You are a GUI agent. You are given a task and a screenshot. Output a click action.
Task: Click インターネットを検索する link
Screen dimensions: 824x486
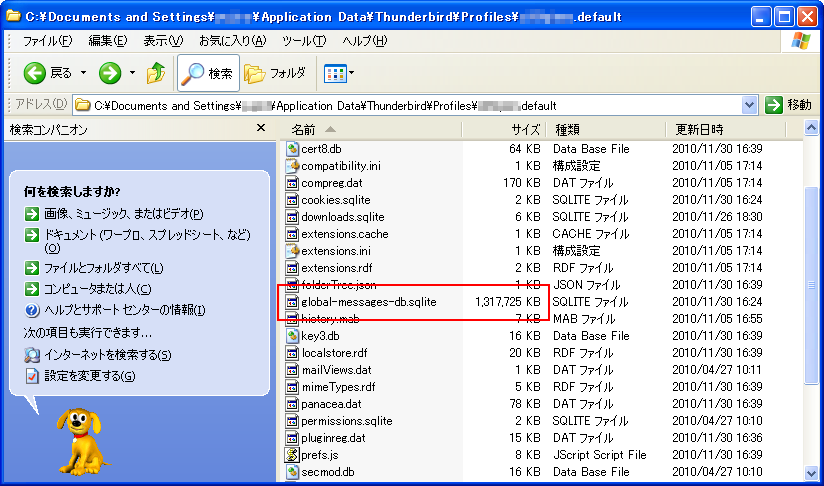click(x=108, y=355)
